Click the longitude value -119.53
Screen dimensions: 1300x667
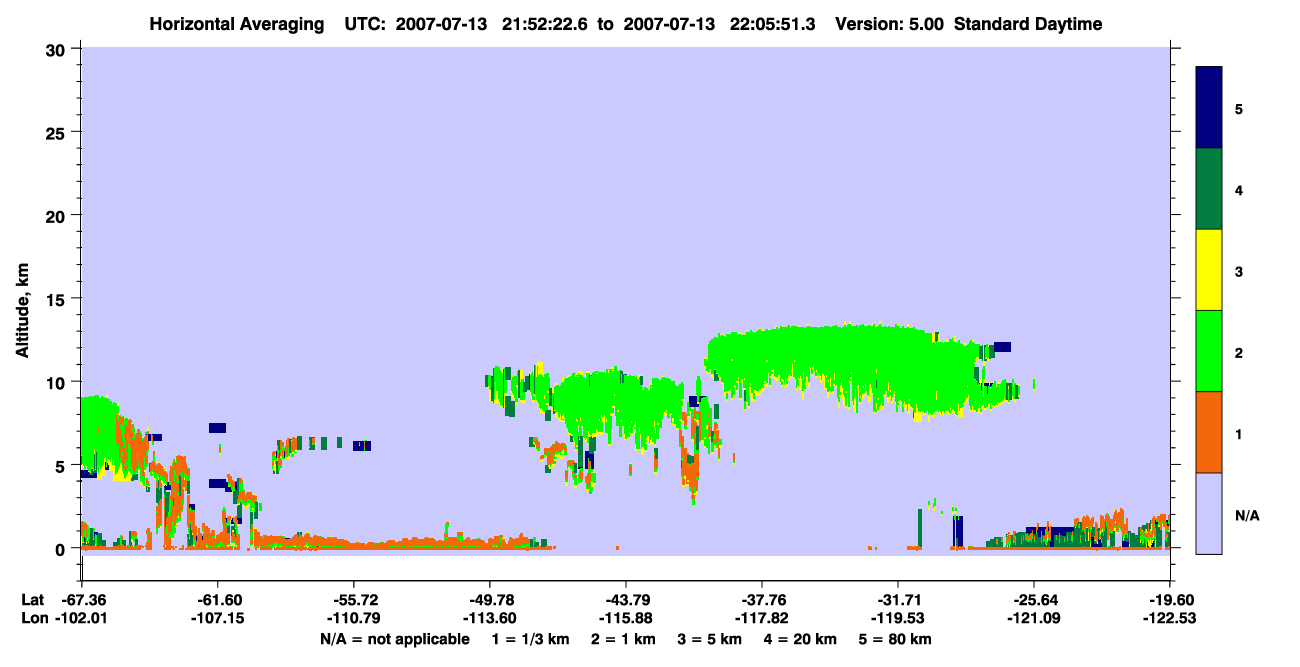coord(898,618)
